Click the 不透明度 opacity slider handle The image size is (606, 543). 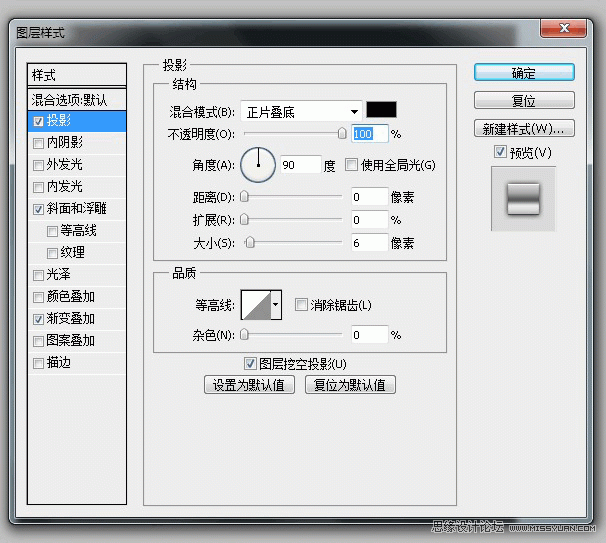tap(342, 133)
